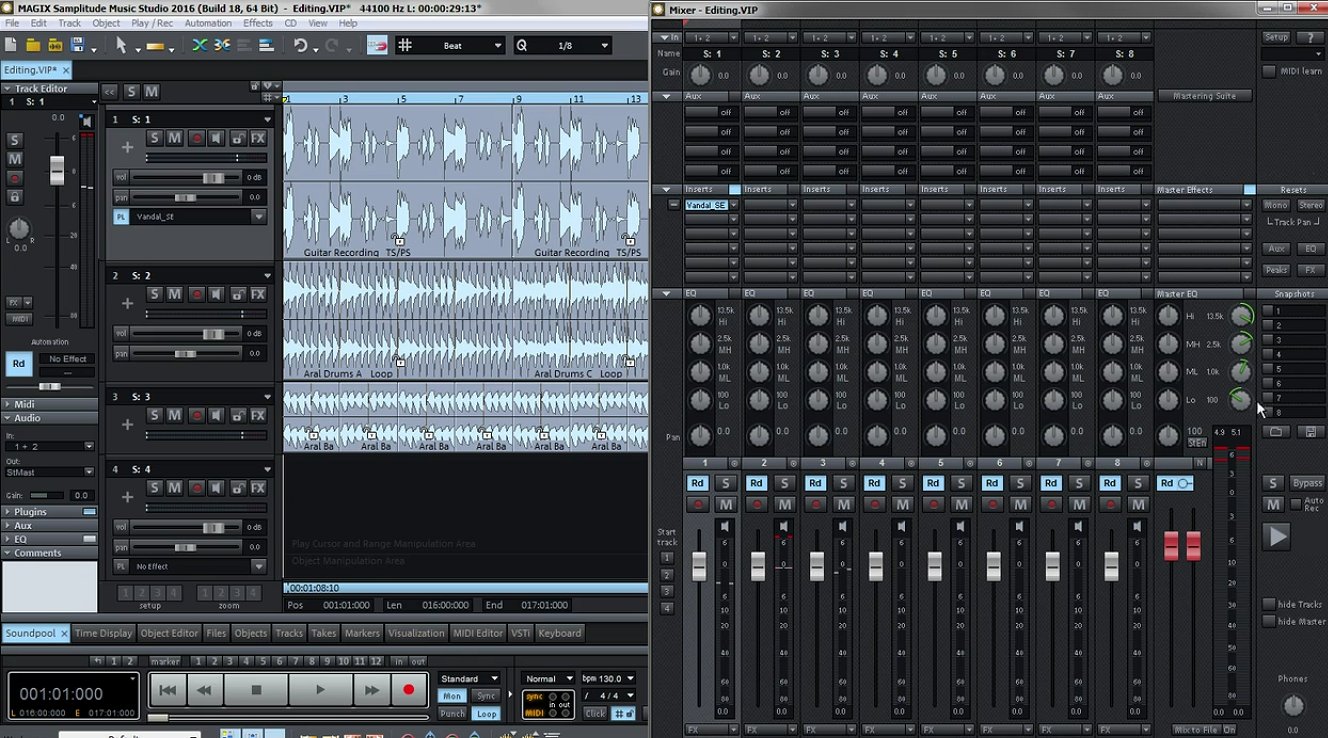Click the speaker monitor icon on track 2
The width and height of the screenshot is (1328, 738).
coord(216,294)
